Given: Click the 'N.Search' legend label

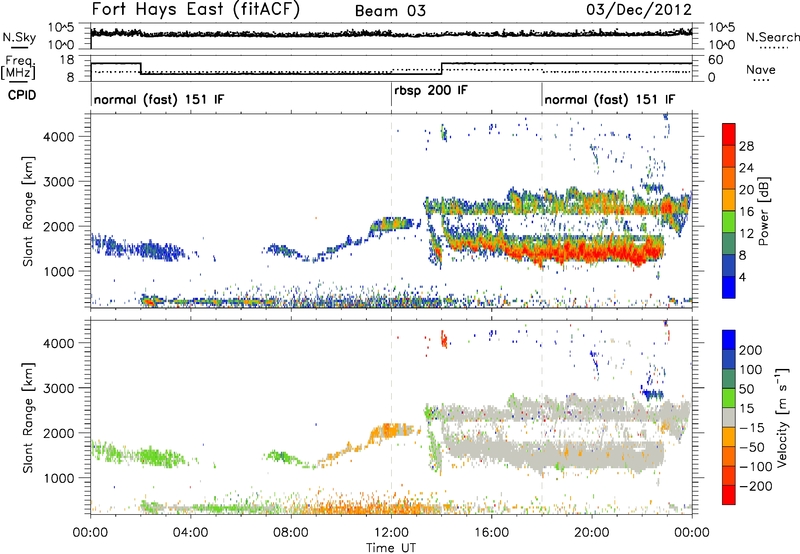Looking at the screenshot, I should 772,37.
